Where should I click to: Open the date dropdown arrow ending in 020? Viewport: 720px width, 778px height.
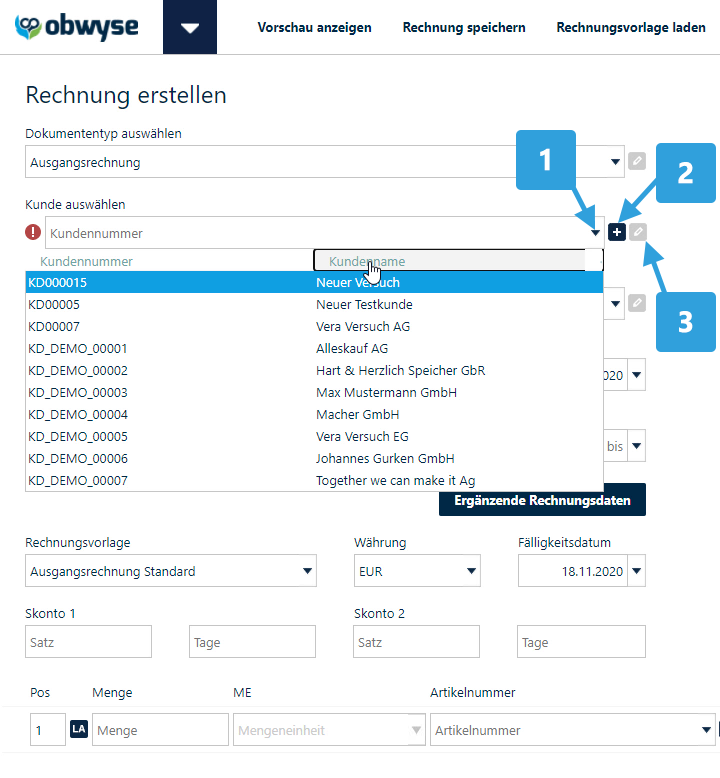[637, 375]
